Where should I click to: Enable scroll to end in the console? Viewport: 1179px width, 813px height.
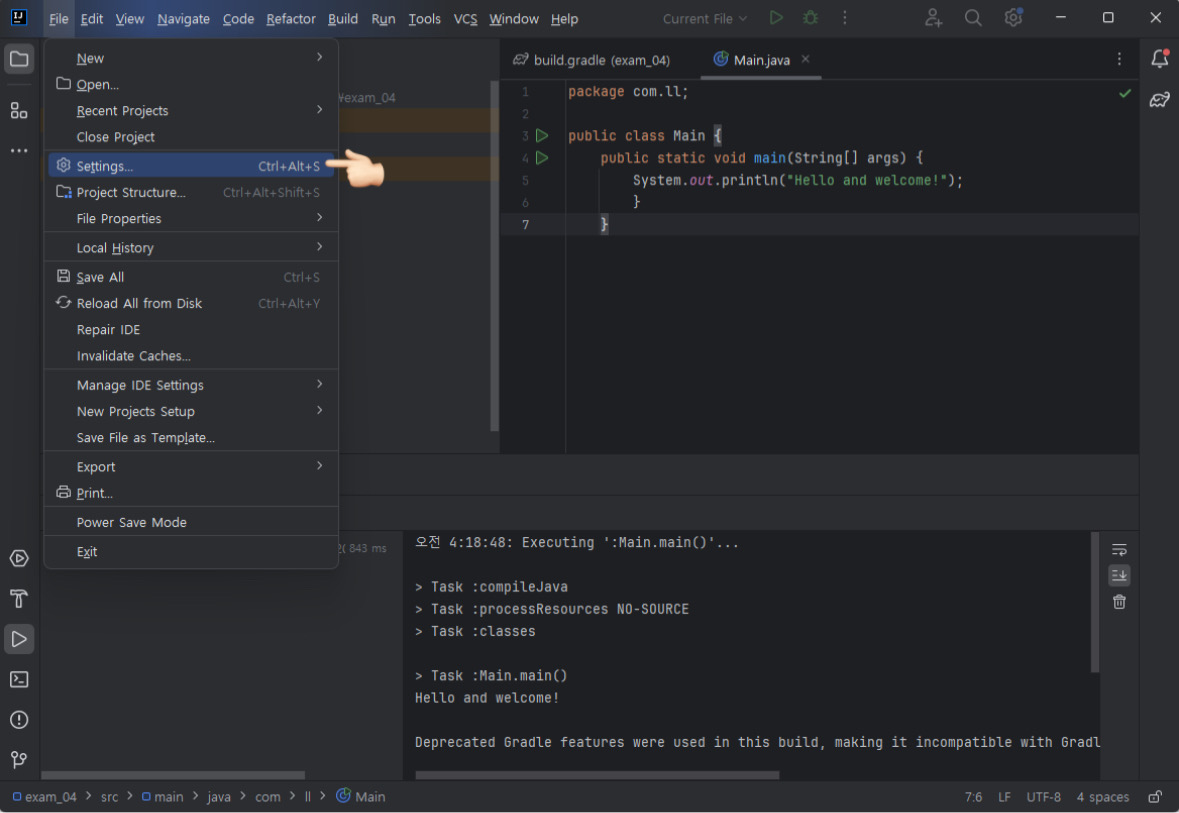tap(1119, 575)
